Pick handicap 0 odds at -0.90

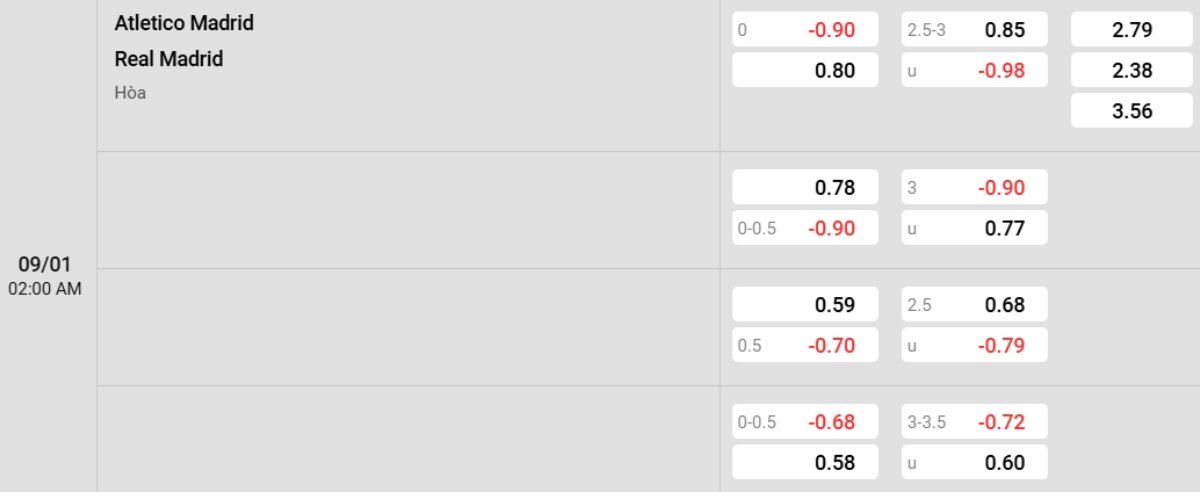click(x=805, y=30)
